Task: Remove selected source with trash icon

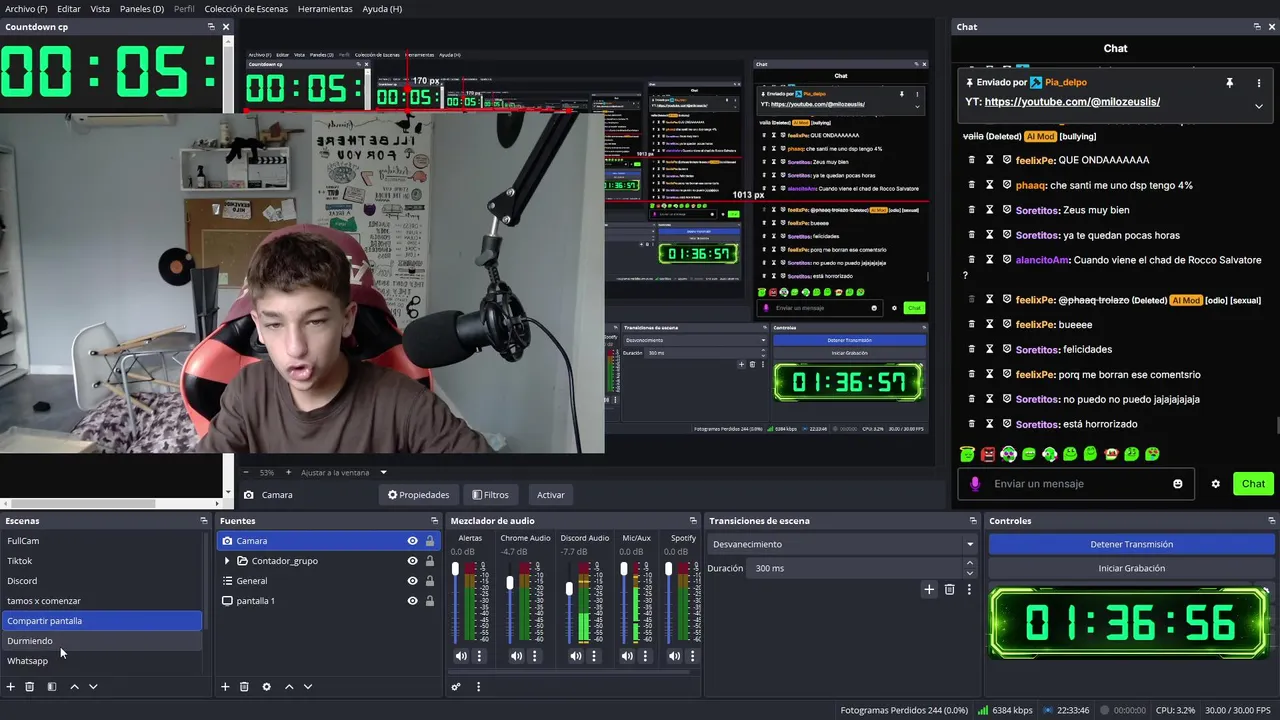Action: point(244,687)
